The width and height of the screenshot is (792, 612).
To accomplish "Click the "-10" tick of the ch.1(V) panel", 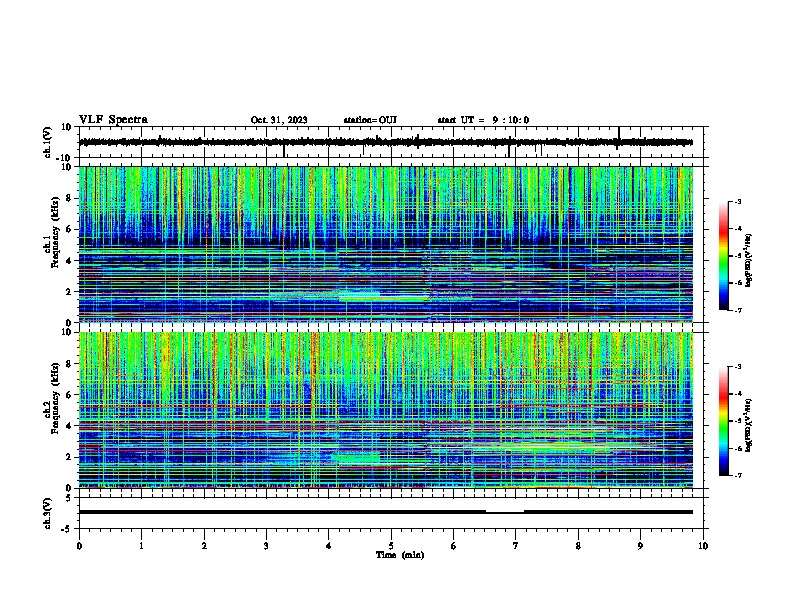I will click(x=65, y=158).
